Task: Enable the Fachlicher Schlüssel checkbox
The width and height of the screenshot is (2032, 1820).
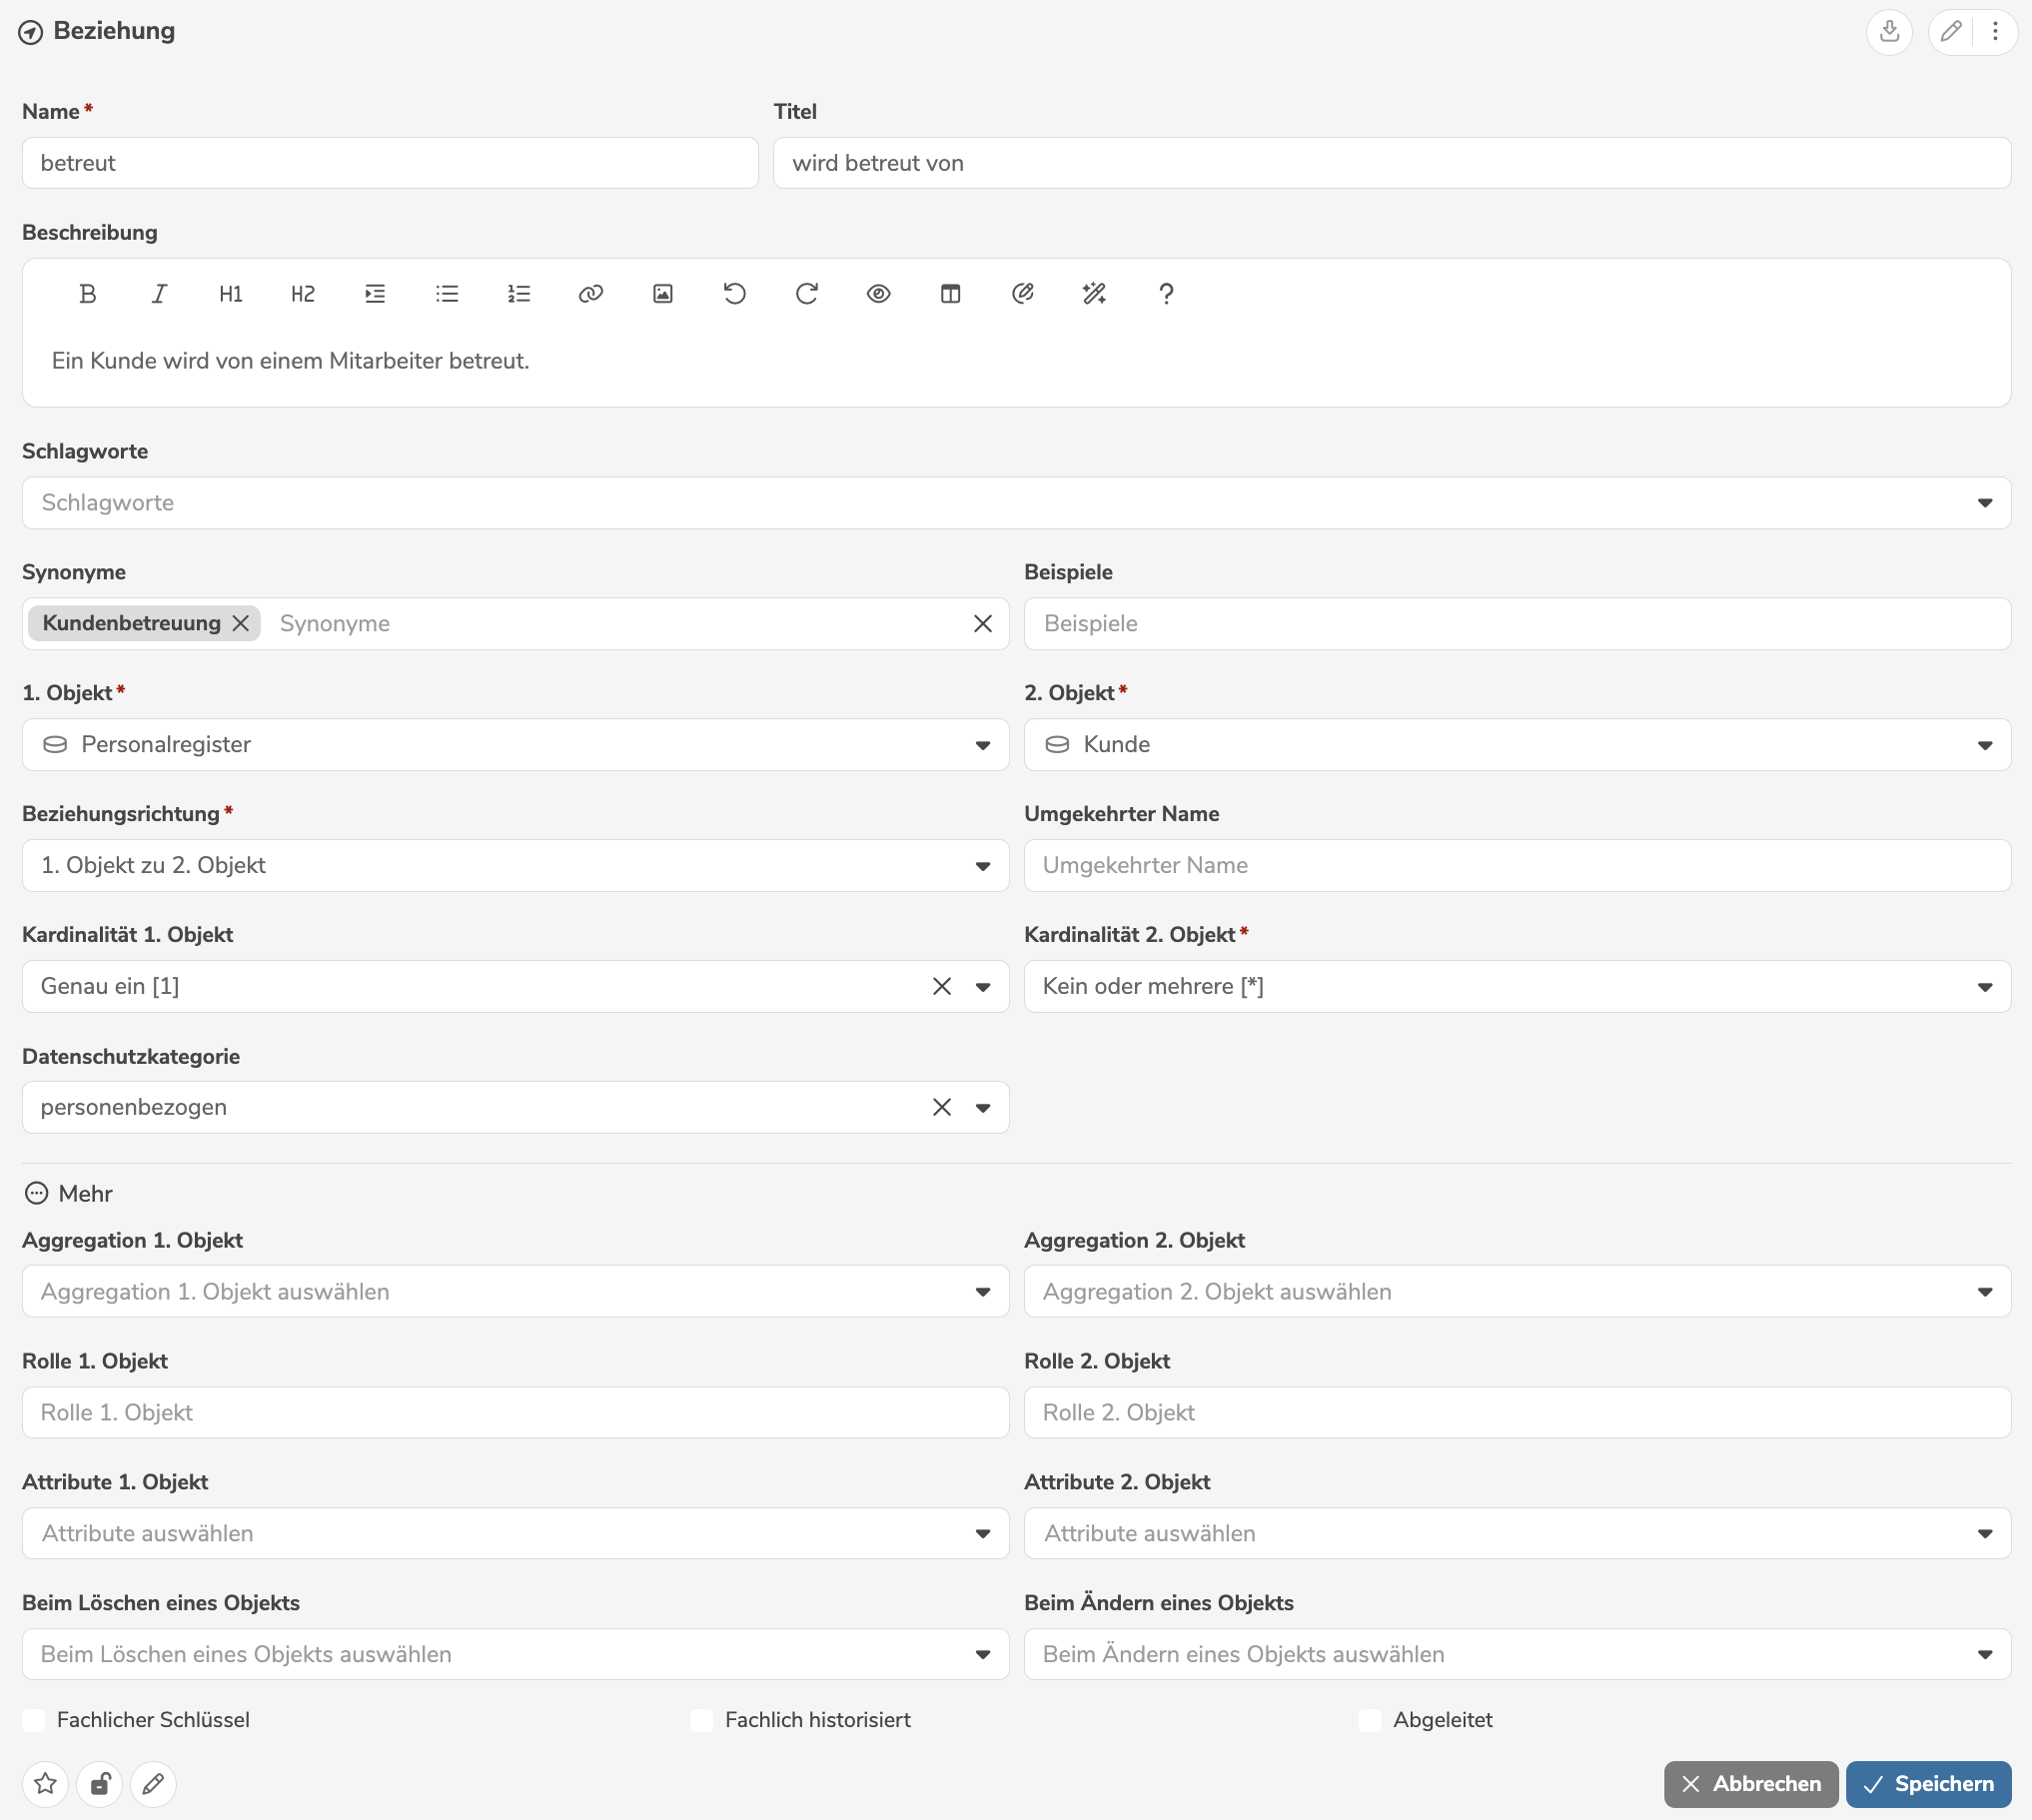Action: click(x=34, y=1720)
